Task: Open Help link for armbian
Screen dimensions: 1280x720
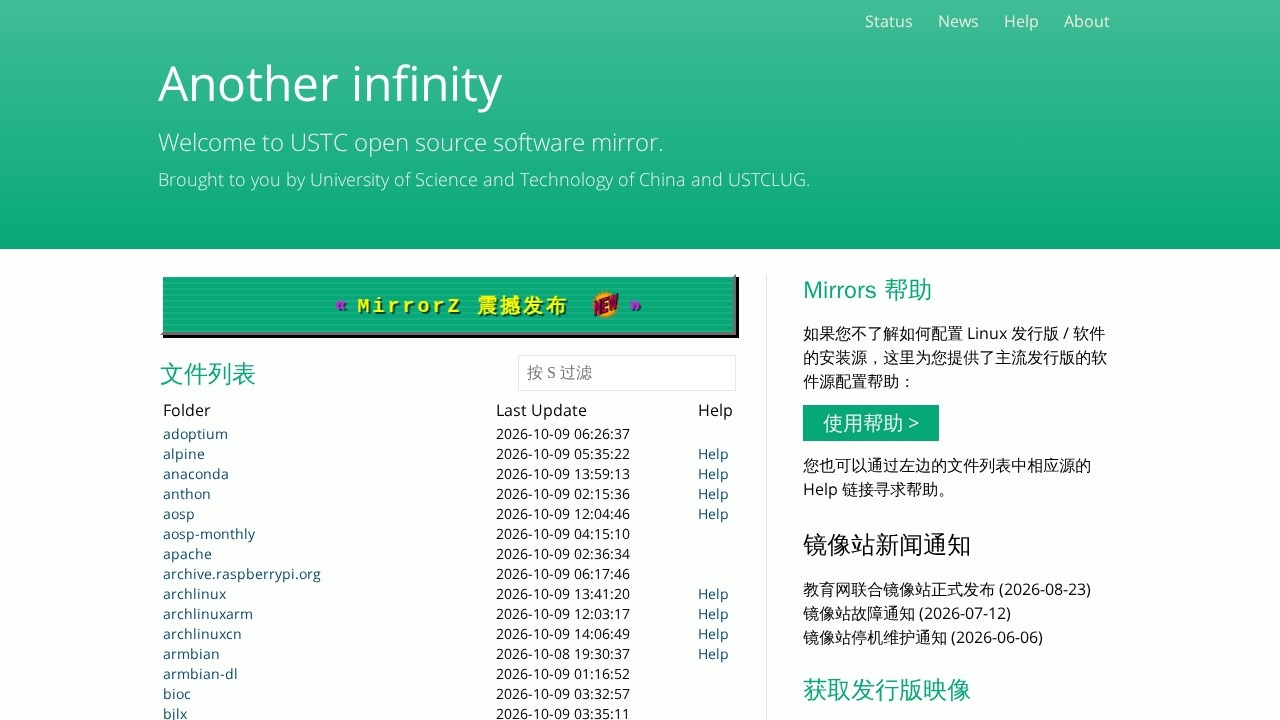Action: [713, 654]
